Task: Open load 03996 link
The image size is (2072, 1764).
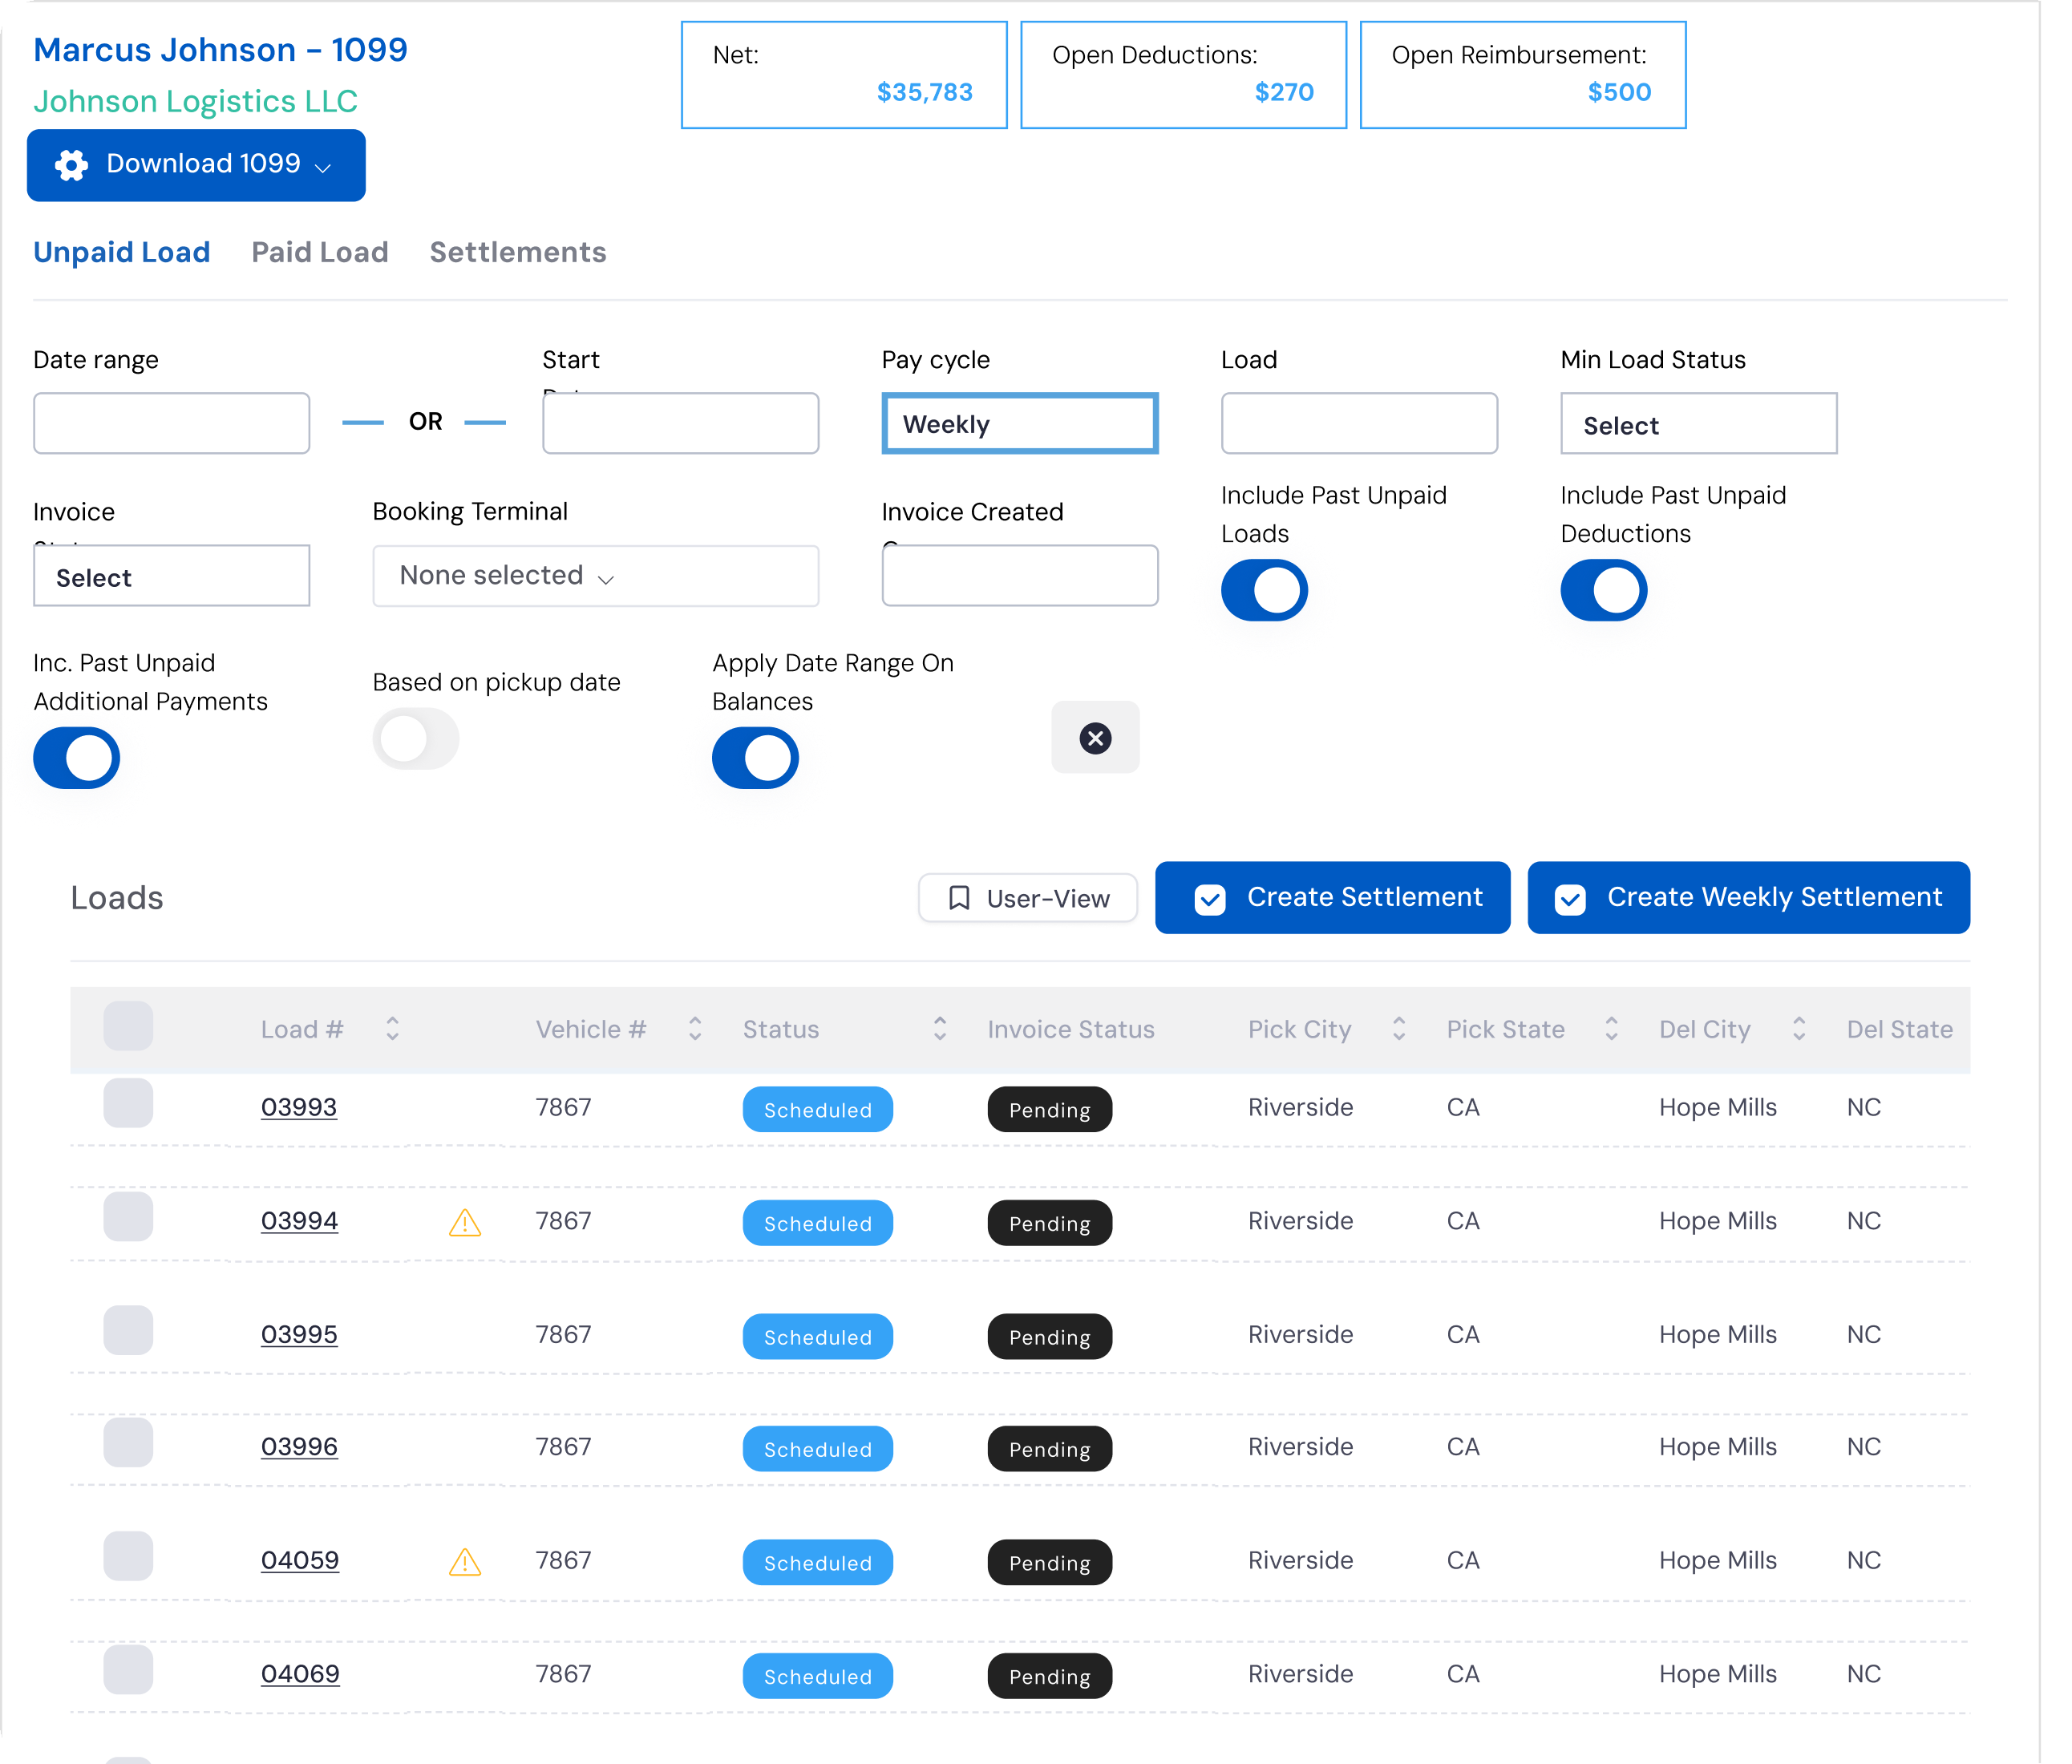Action: tap(299, 1447)
